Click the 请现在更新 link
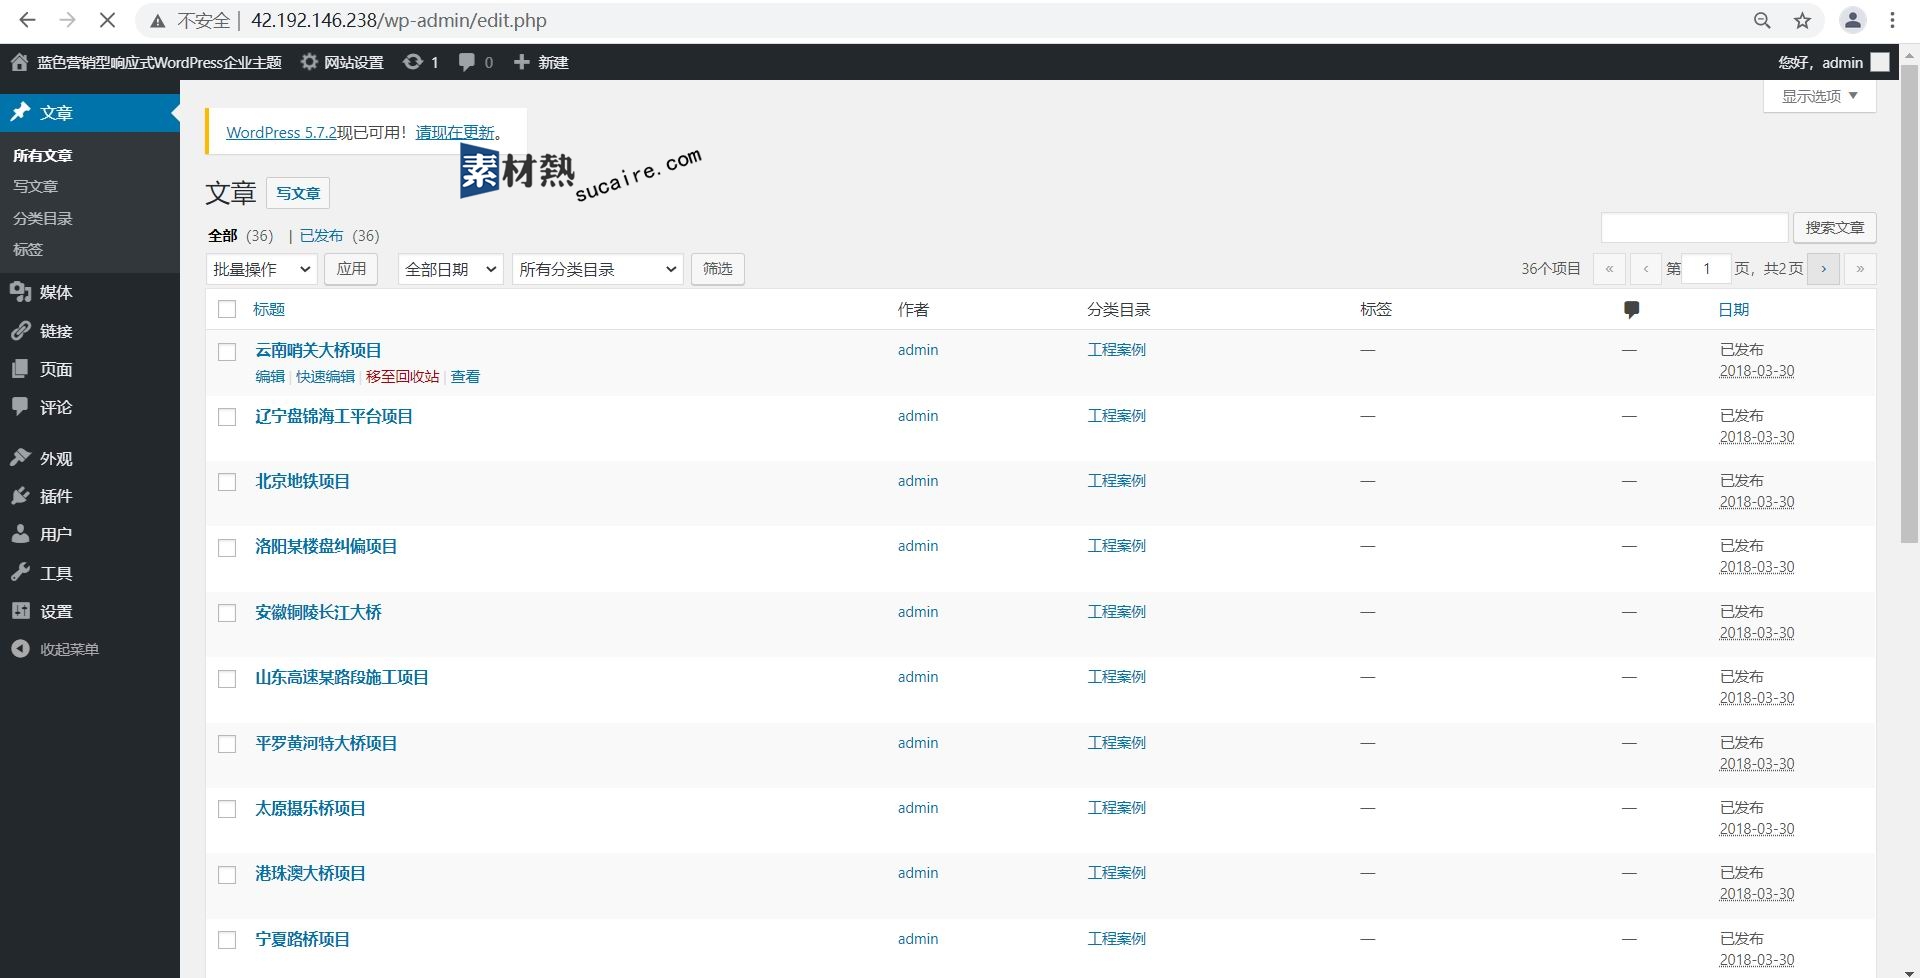 coord(455,132)
